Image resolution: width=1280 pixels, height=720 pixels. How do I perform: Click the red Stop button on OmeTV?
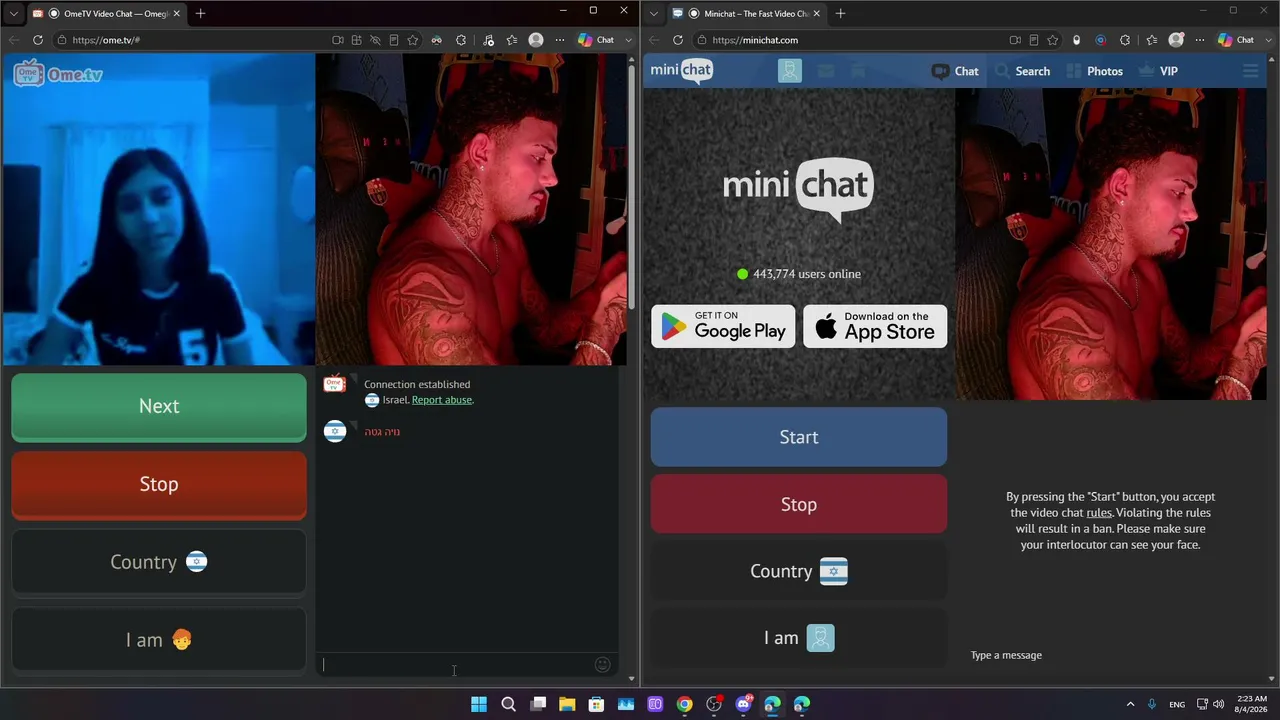tap(159, 484)
